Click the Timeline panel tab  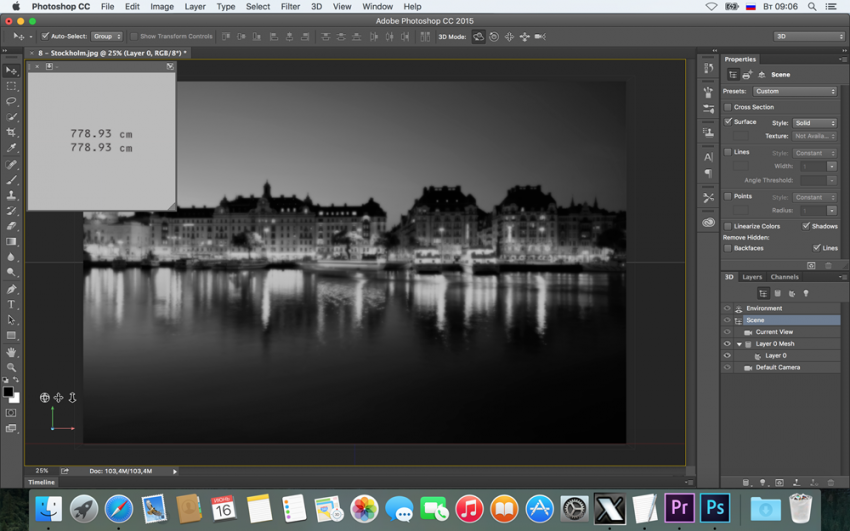coord(41,482)
